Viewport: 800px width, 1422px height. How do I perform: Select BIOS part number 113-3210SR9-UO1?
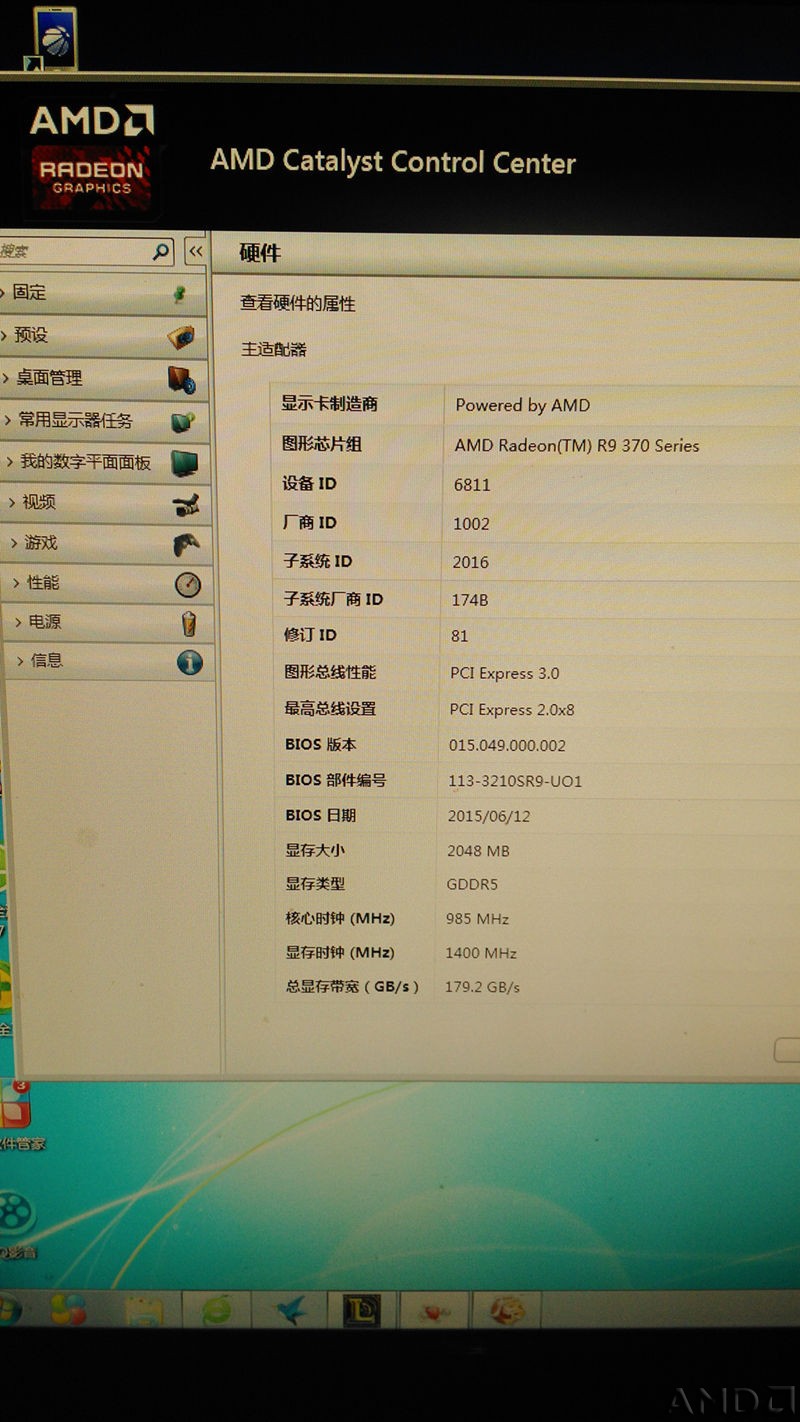[x=515, y=781]
